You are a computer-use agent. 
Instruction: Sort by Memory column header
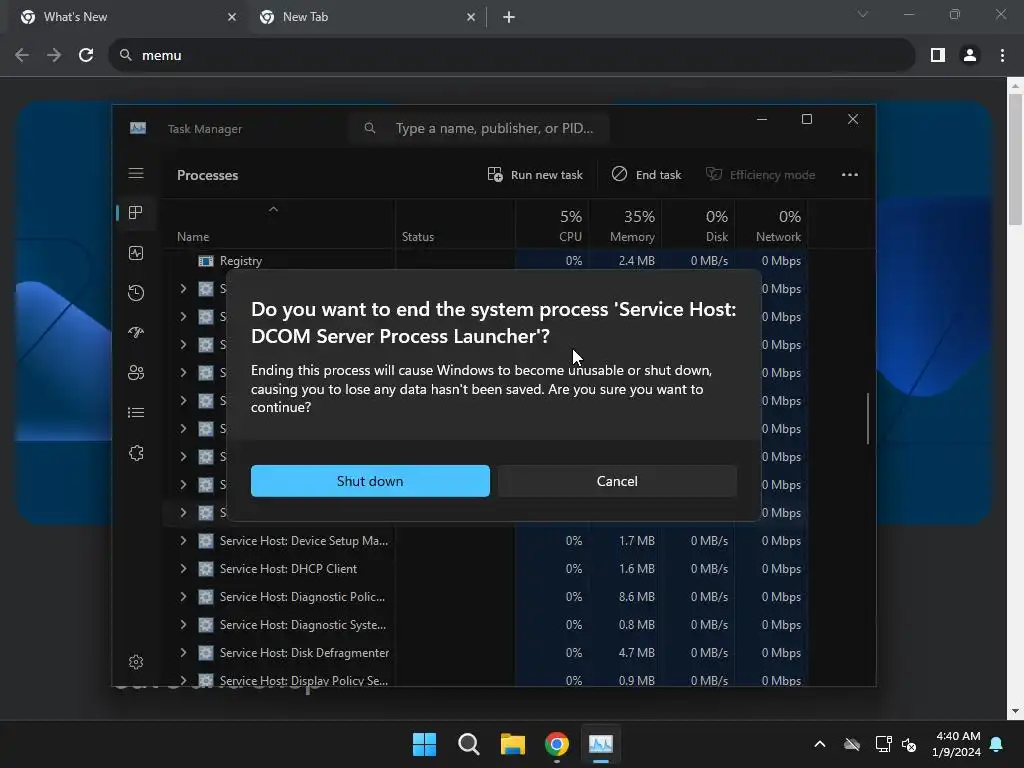(626, 225)
